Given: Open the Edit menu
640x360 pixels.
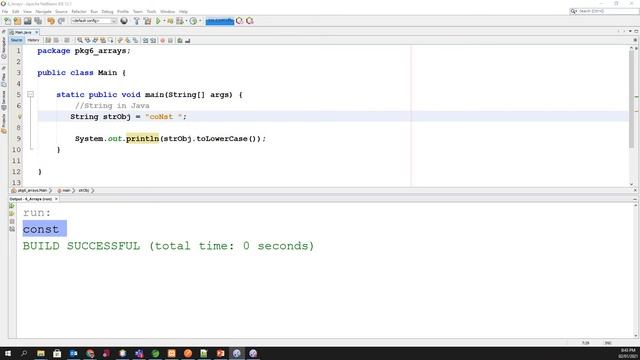Looking at the screenshot, I should click(x=16, y=11).
